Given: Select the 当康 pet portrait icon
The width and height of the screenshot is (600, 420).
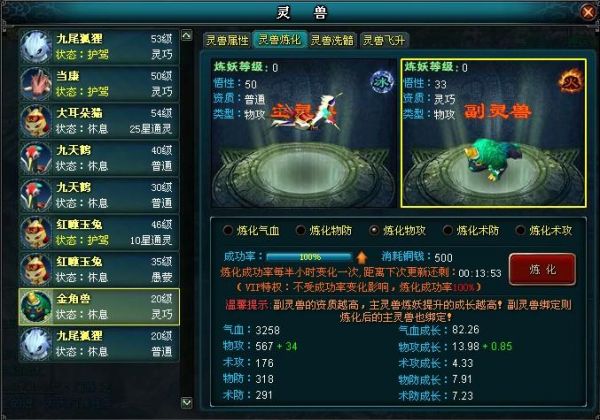Looking at the screenshot, I should [x=36, y=84].
